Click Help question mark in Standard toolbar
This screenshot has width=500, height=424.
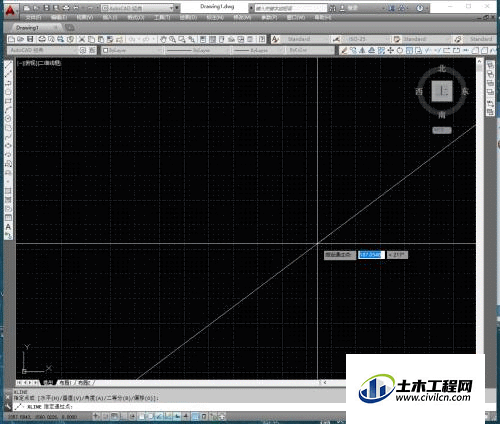point(262,39)
